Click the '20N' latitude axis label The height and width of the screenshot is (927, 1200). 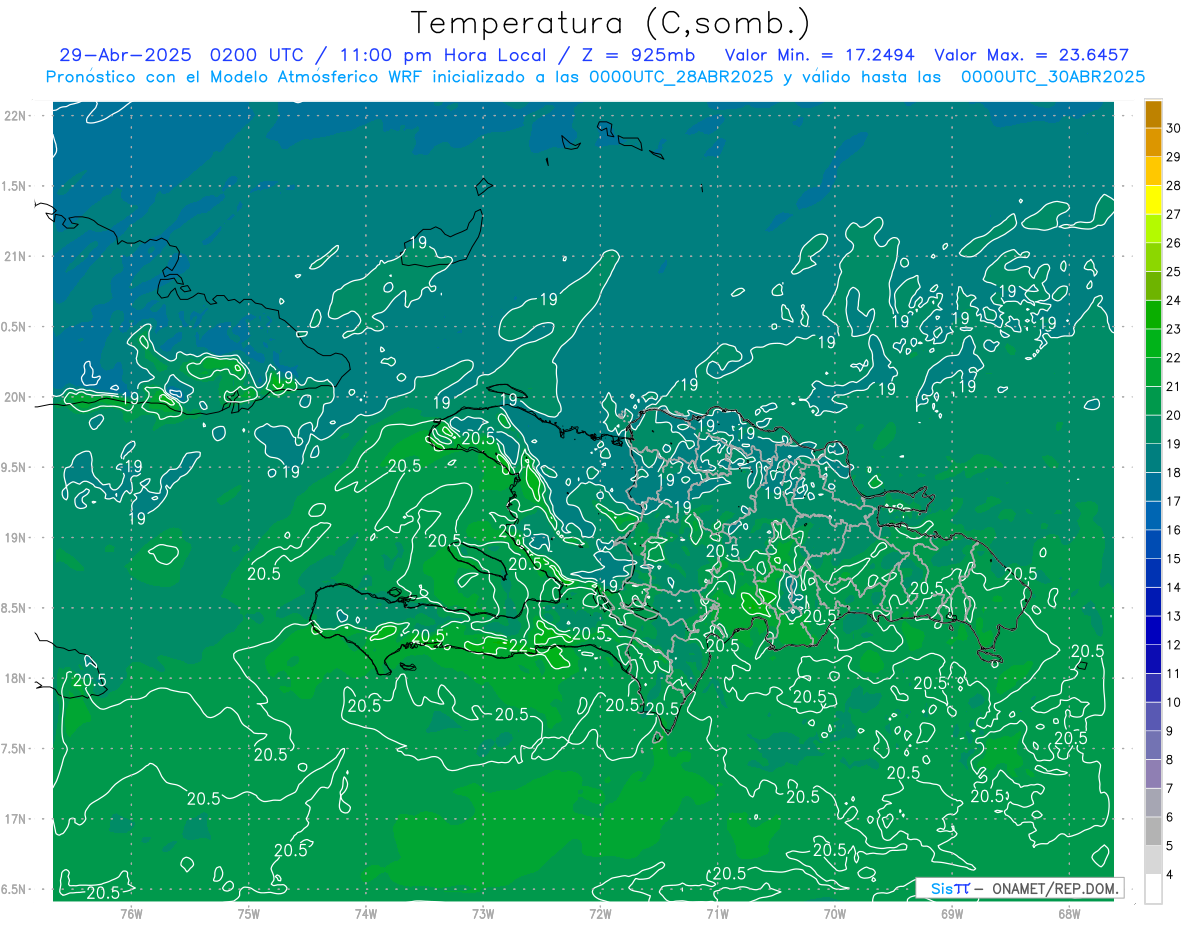coord(15,397)
